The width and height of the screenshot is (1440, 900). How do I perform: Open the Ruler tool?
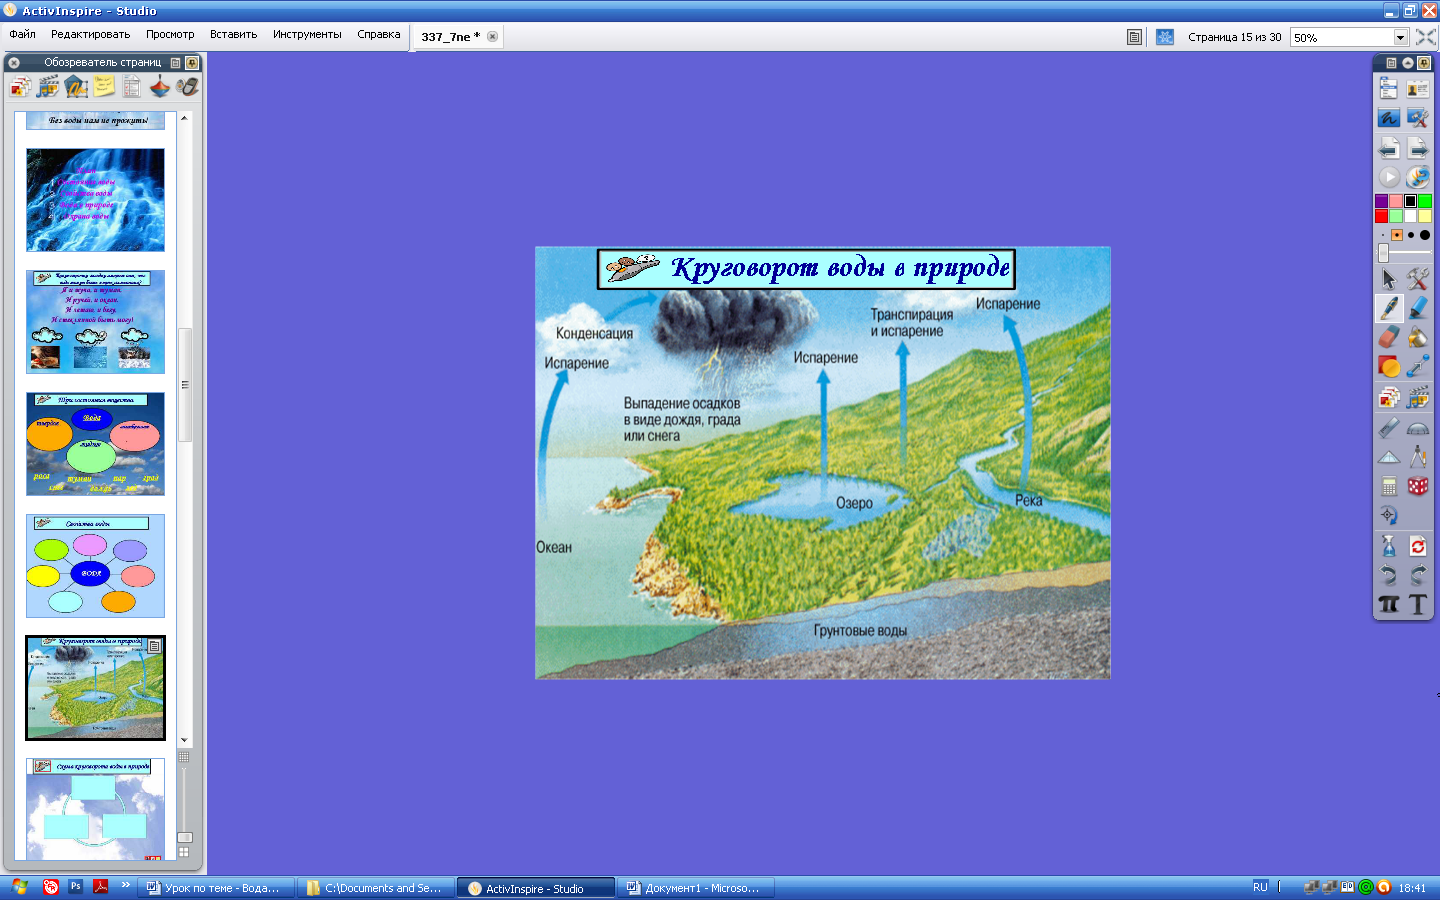tap(1389, 428)
